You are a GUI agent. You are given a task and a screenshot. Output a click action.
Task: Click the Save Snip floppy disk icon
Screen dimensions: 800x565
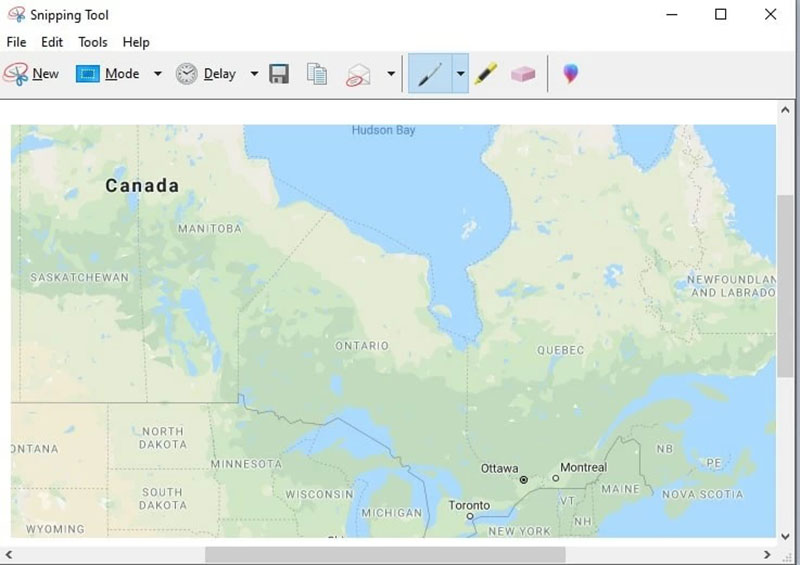(x=279, y=74)
